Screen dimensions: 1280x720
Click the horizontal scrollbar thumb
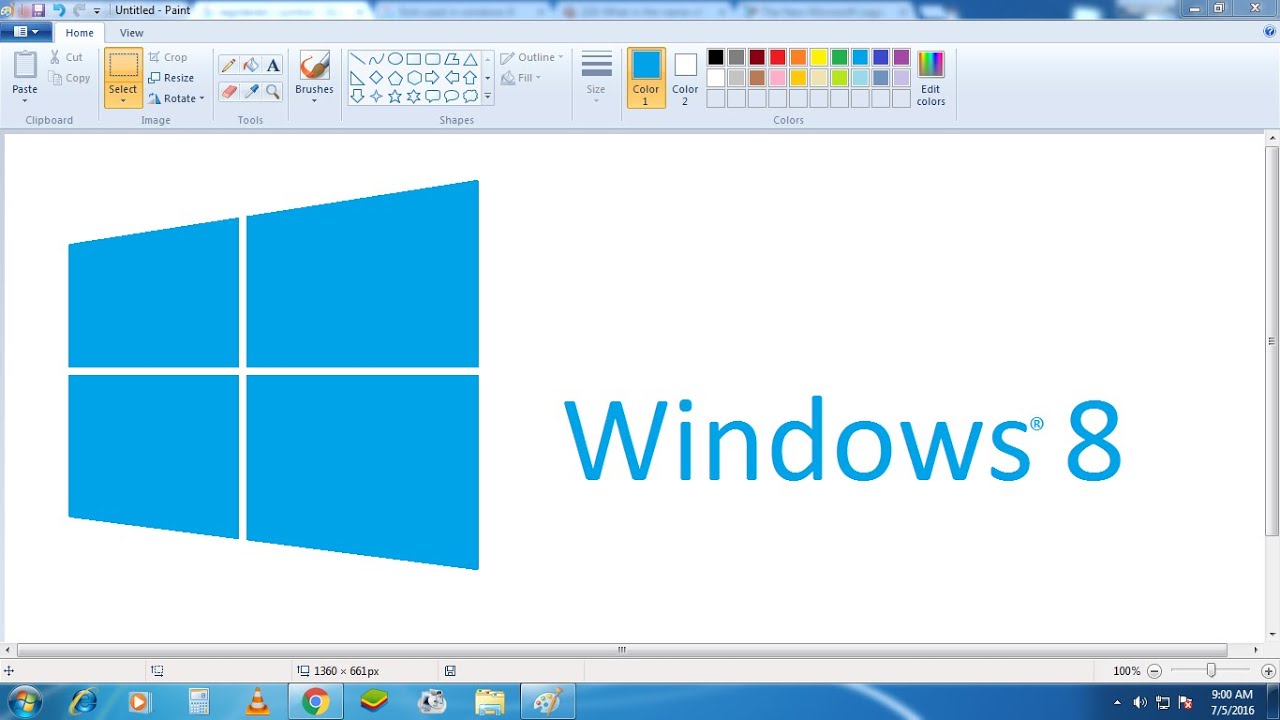click(x=622, y=650)
